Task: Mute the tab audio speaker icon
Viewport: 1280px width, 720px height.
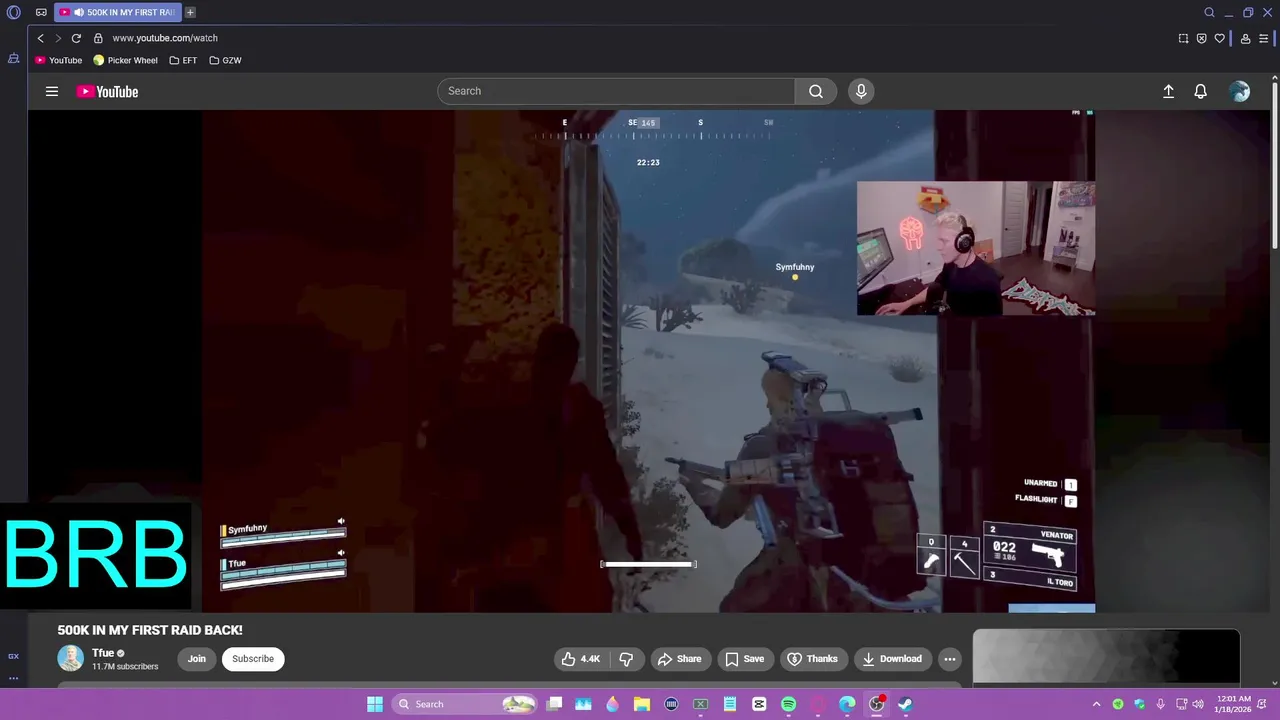Action: 79,13
